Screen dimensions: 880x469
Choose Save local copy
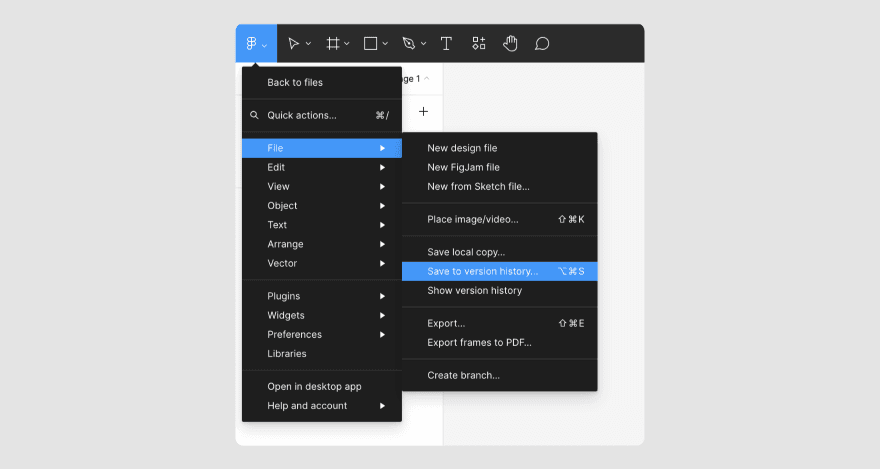[499, 252]
